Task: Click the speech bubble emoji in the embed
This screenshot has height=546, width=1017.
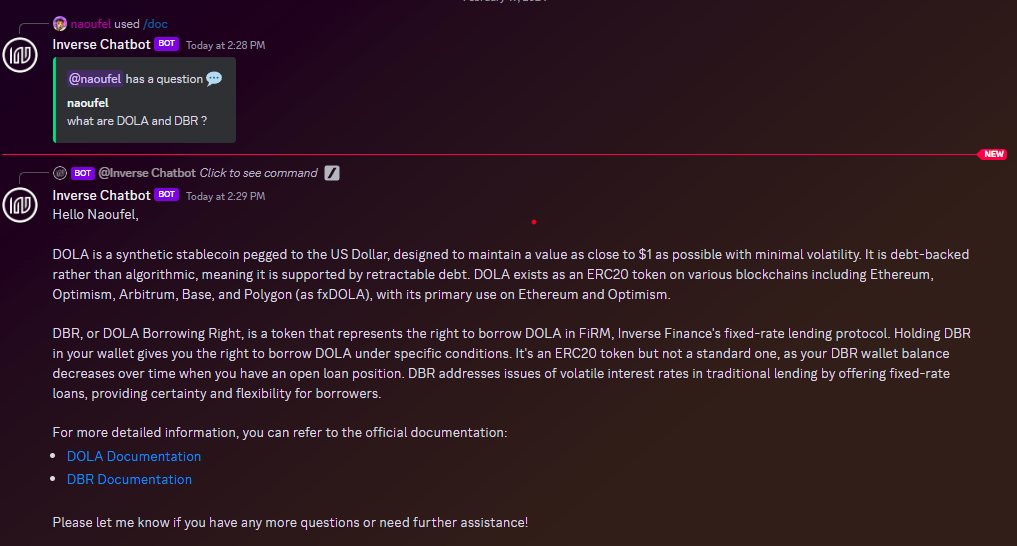Action: click(214, 78)
